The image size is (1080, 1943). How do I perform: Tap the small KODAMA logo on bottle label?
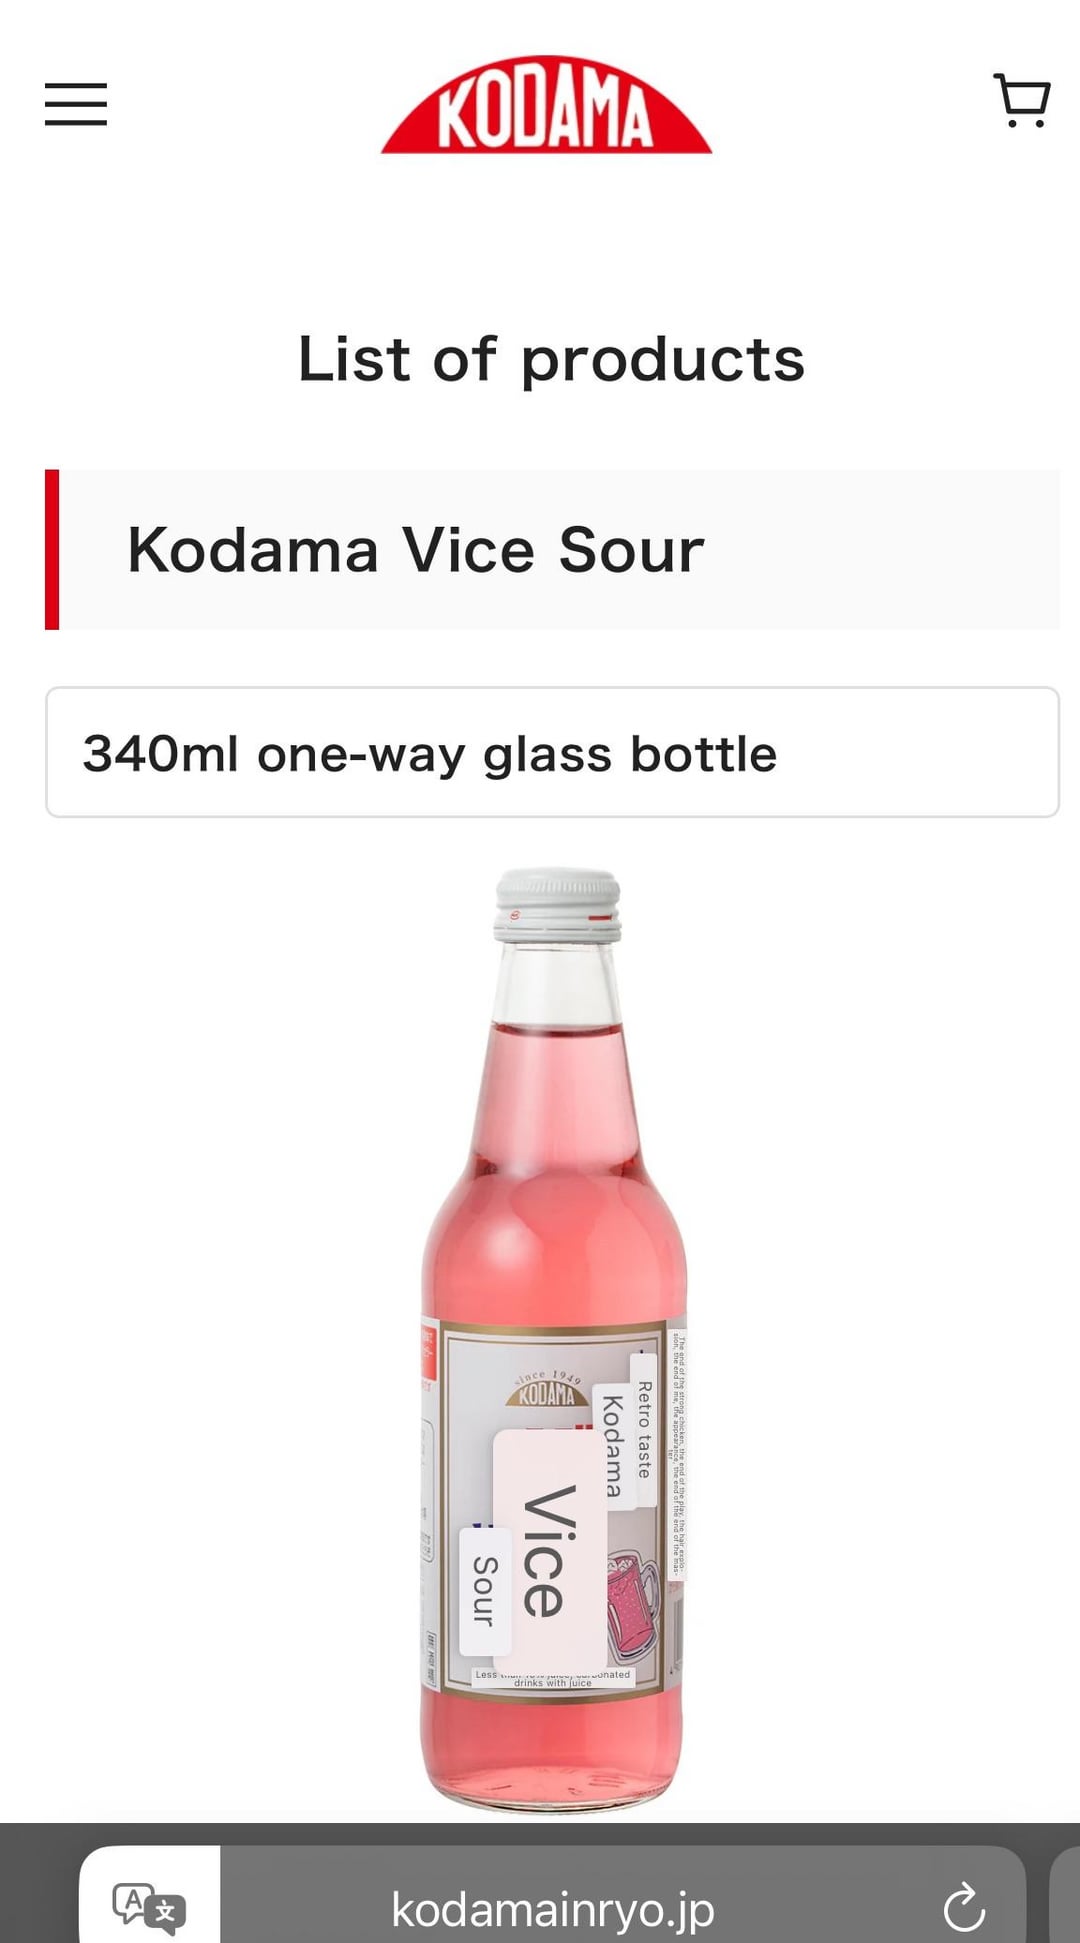pos(547,1391)
